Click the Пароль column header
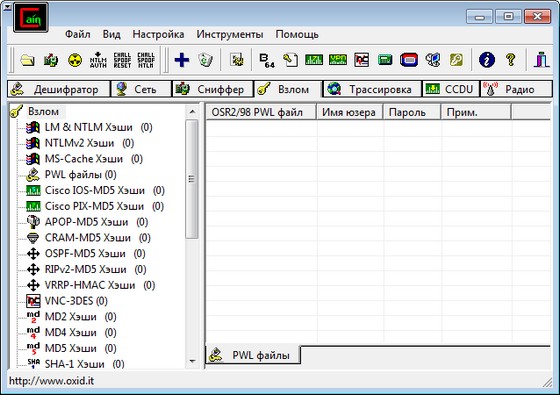 click(412, 112)
